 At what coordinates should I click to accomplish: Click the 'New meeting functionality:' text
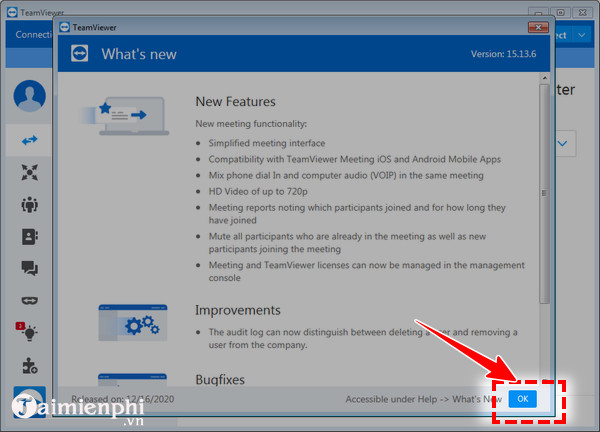(x=251, y=124)
